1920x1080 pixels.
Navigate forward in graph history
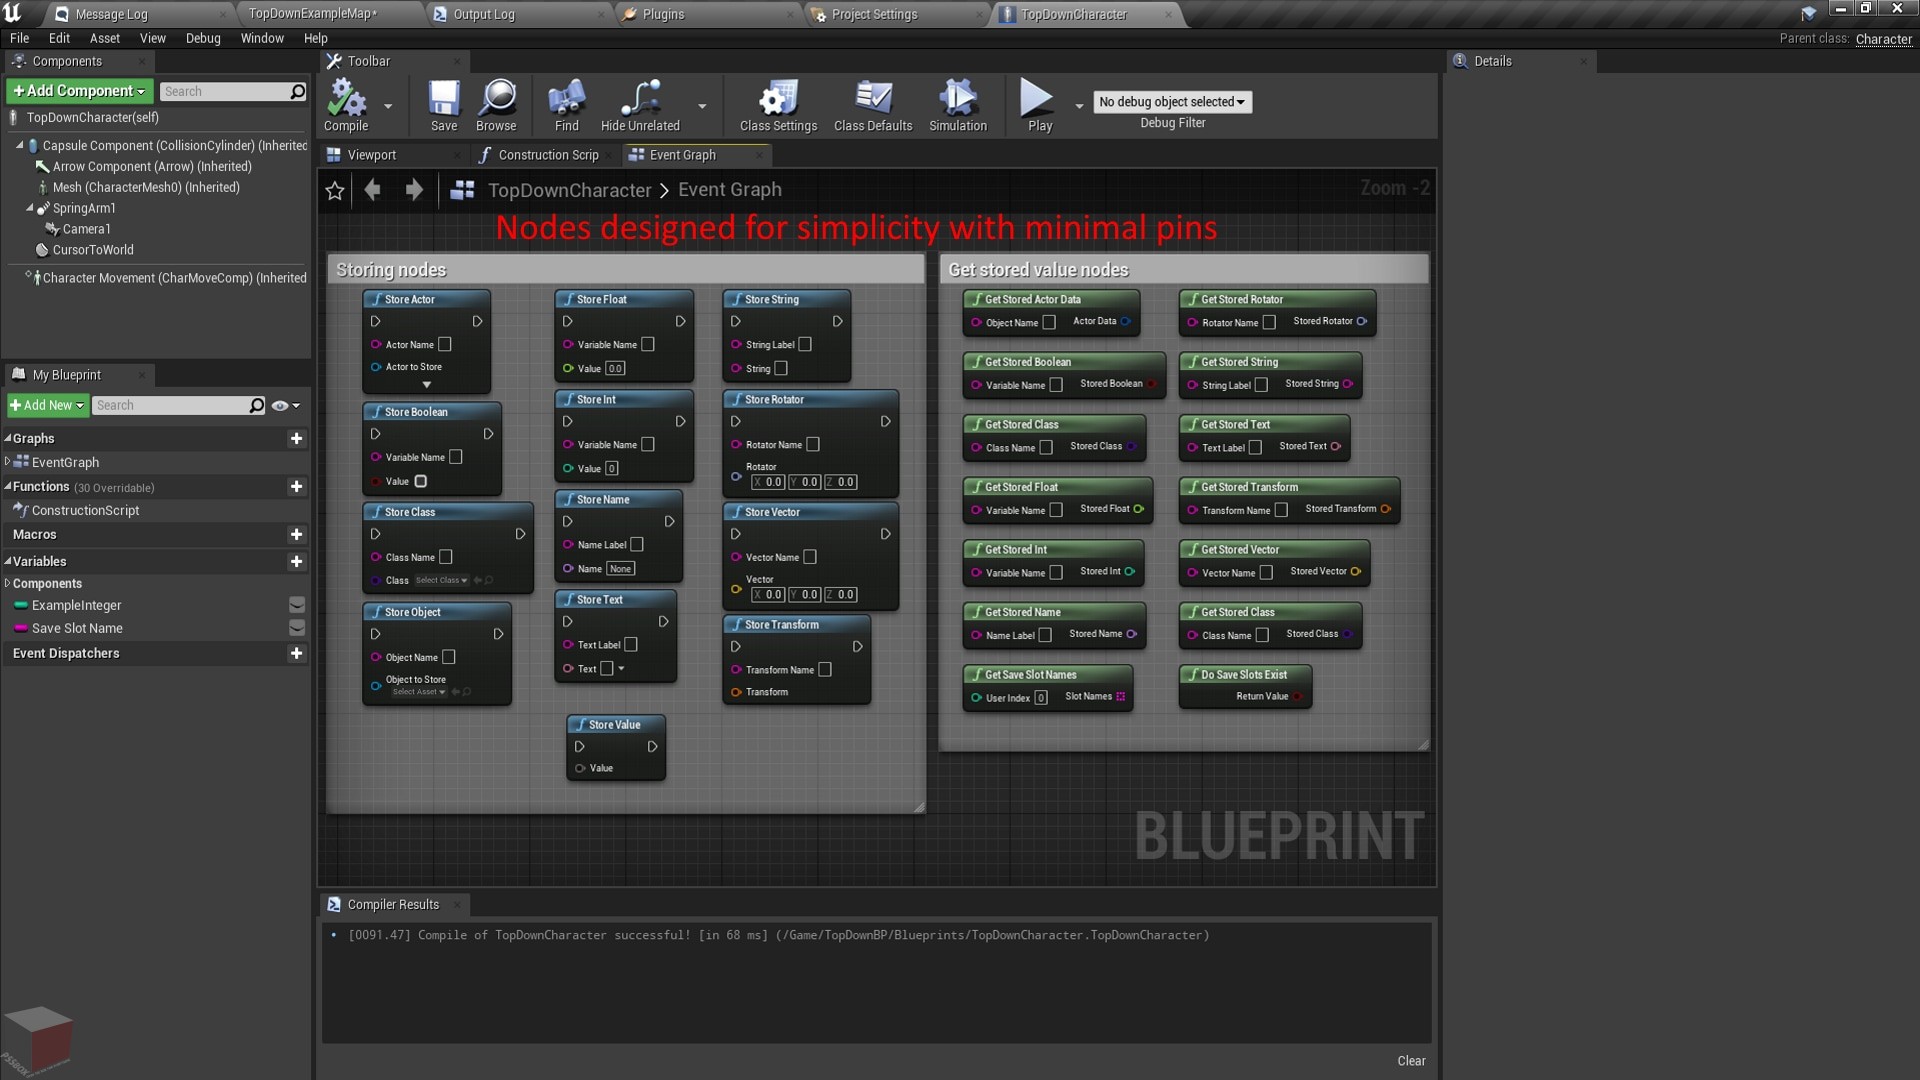(414, 189)
